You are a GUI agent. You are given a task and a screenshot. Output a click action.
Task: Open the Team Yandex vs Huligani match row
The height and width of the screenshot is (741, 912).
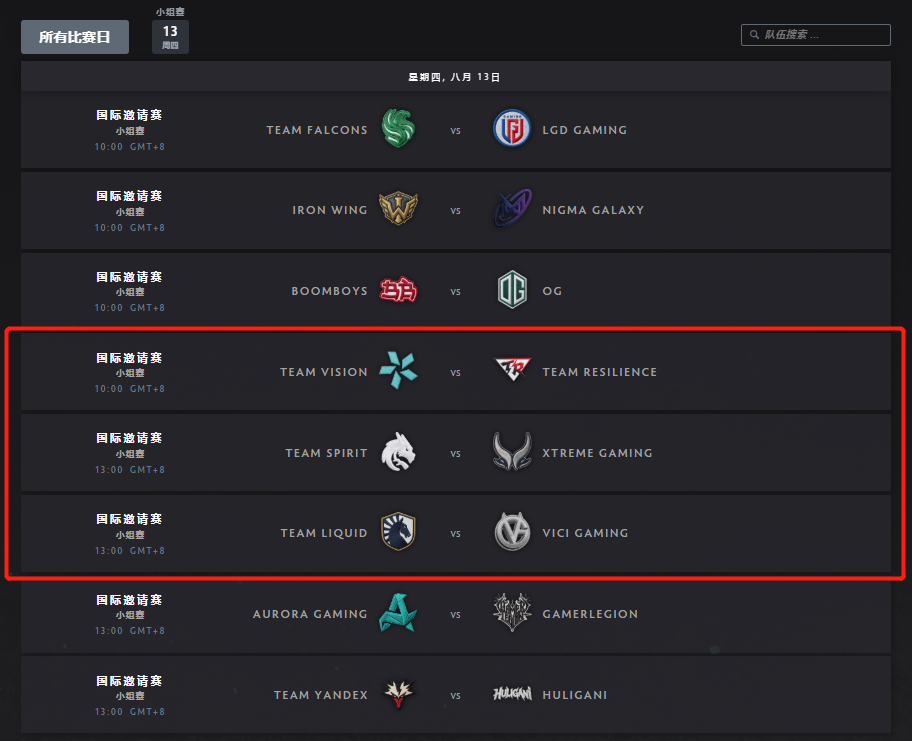pos(456,694)
